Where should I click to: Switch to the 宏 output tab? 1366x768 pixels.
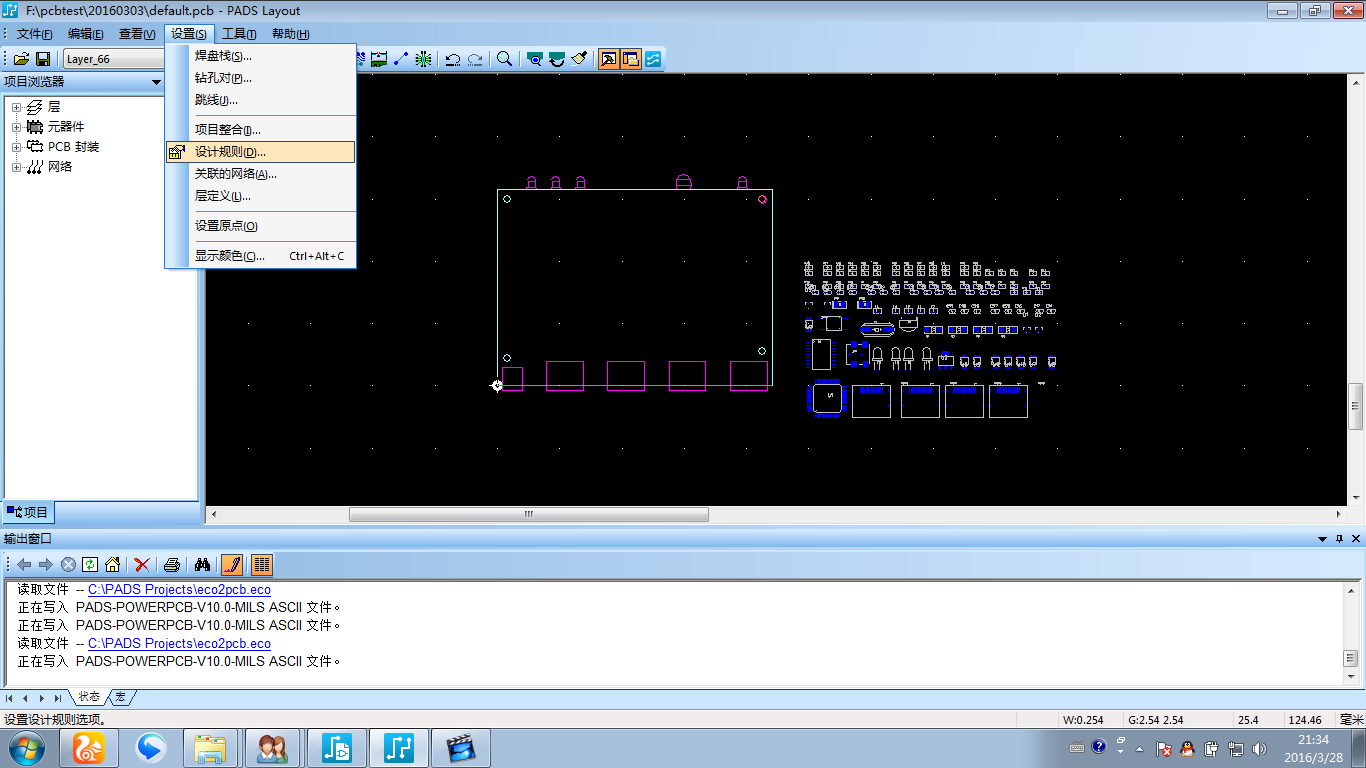click(121, 697)
